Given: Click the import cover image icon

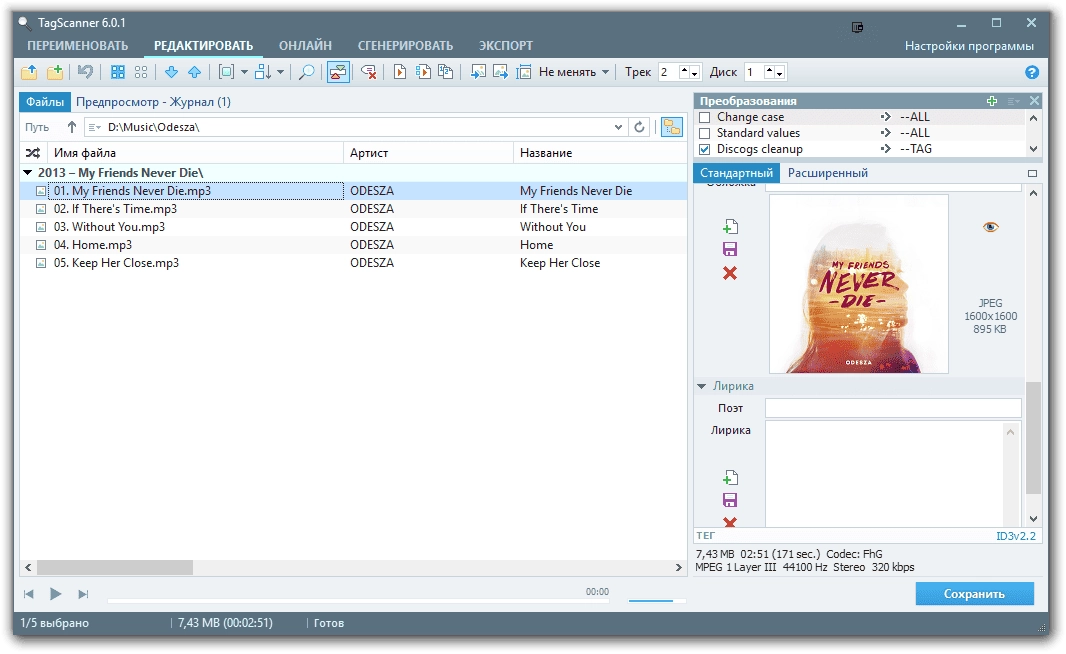Looking at the screenshot, I should point(479,72).
